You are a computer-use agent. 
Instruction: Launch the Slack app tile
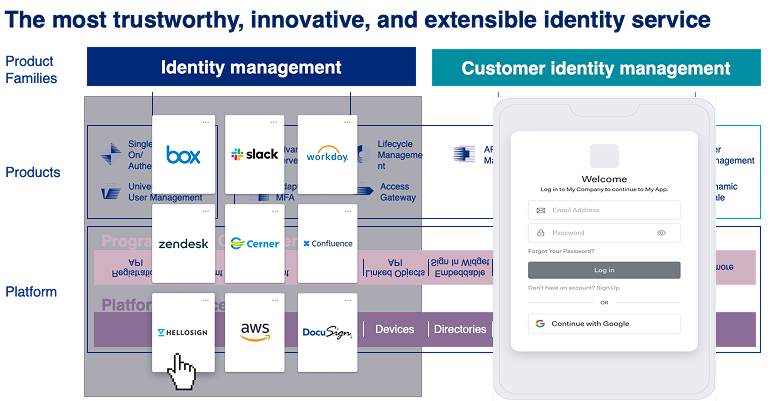pos(255,155)
